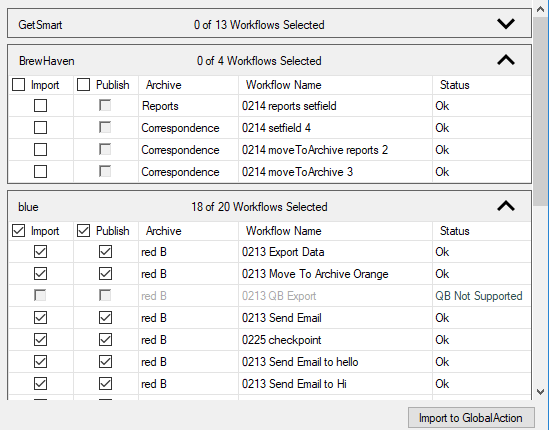Uncheck publish for 0213 Send Email

pyautogui.click(x=105, y=318)
